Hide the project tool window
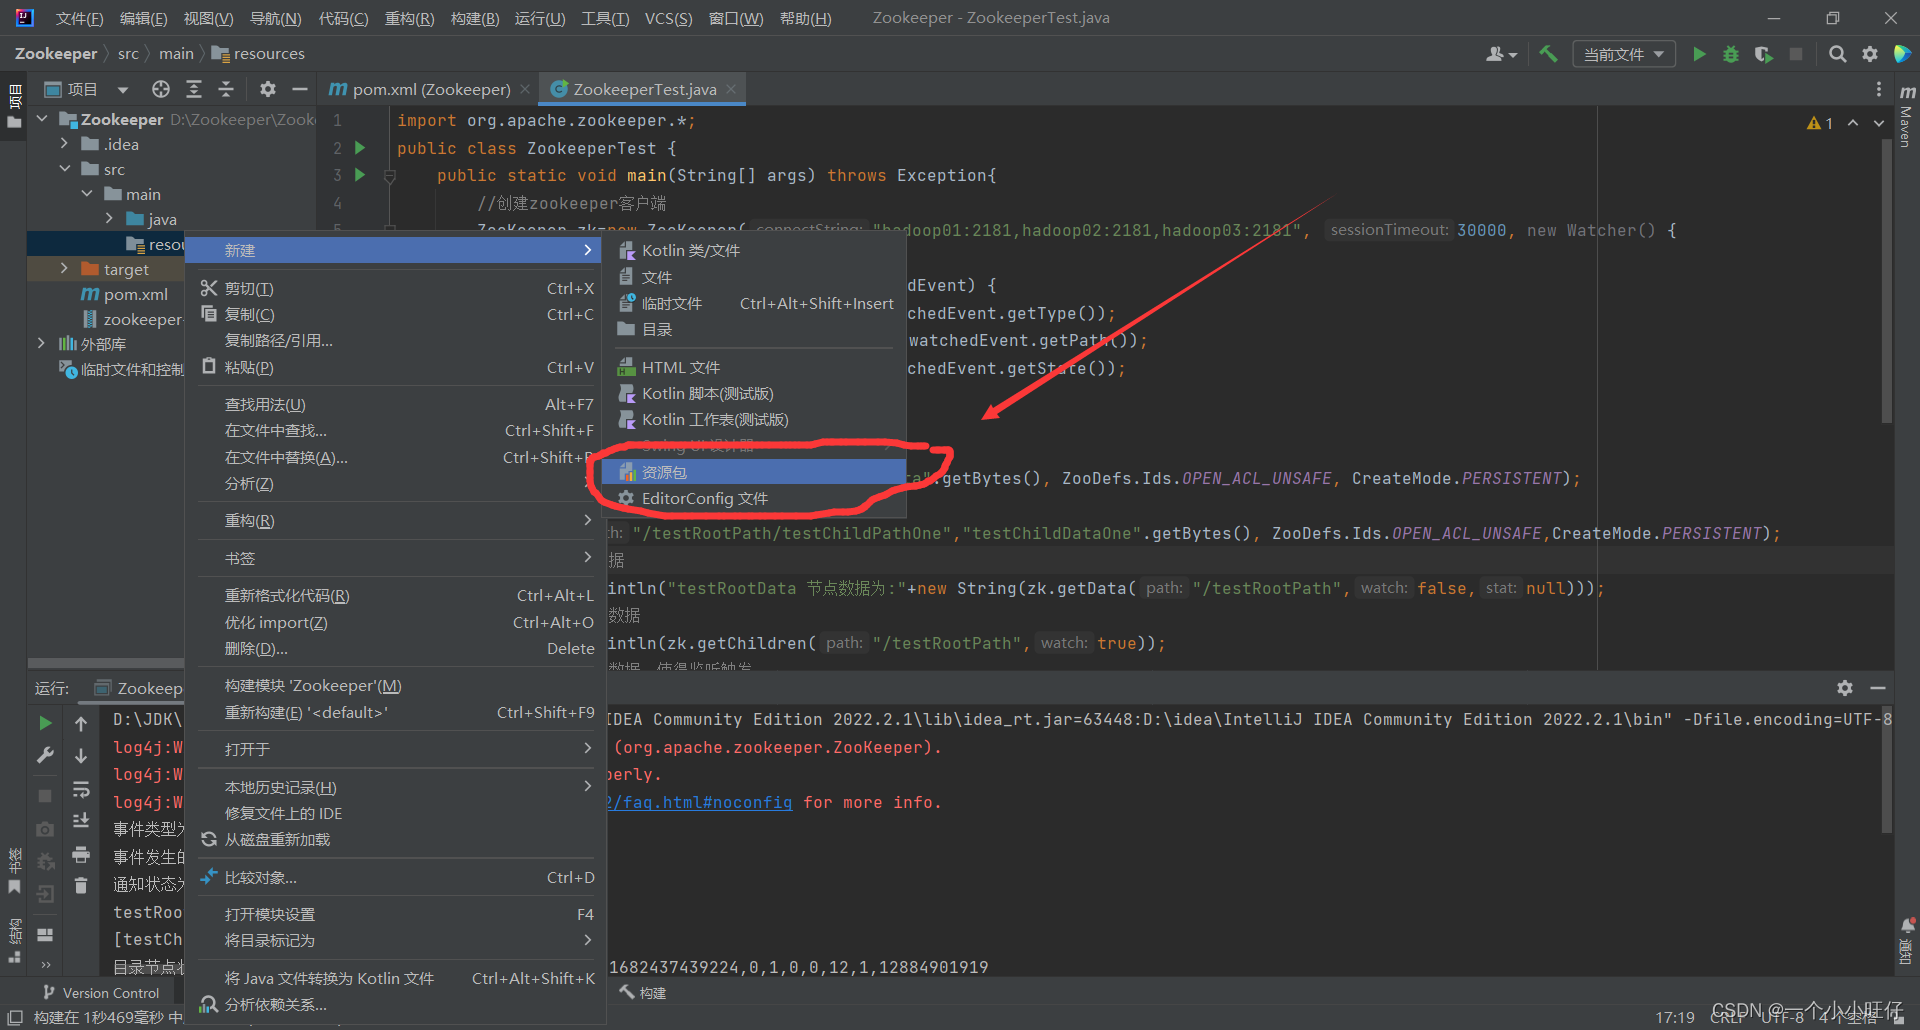1920x1030 pixels. pyautogui.click(x=299, y=89)
